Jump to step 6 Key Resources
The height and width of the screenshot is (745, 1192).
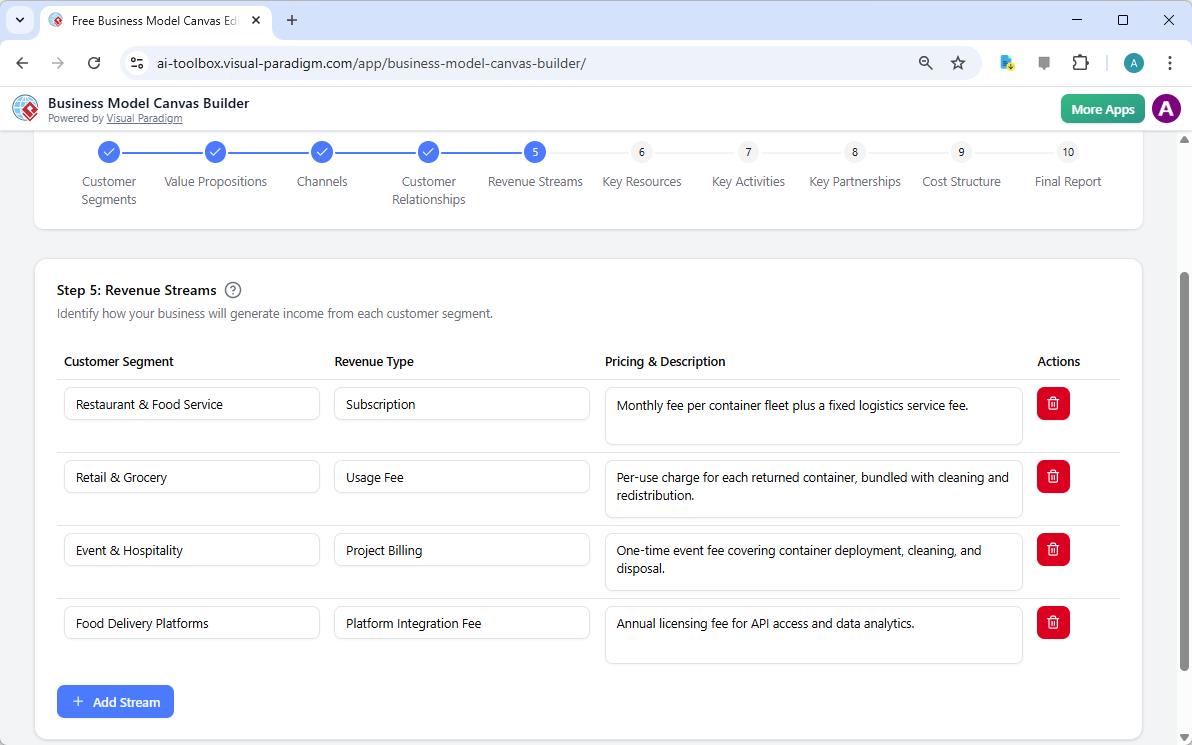(641, 152)
